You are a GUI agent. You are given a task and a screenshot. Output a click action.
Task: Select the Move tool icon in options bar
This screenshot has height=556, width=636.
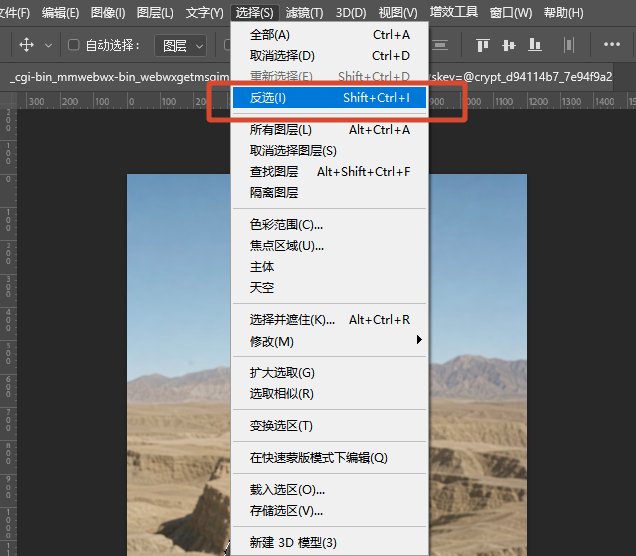click(x=26, y=45)
